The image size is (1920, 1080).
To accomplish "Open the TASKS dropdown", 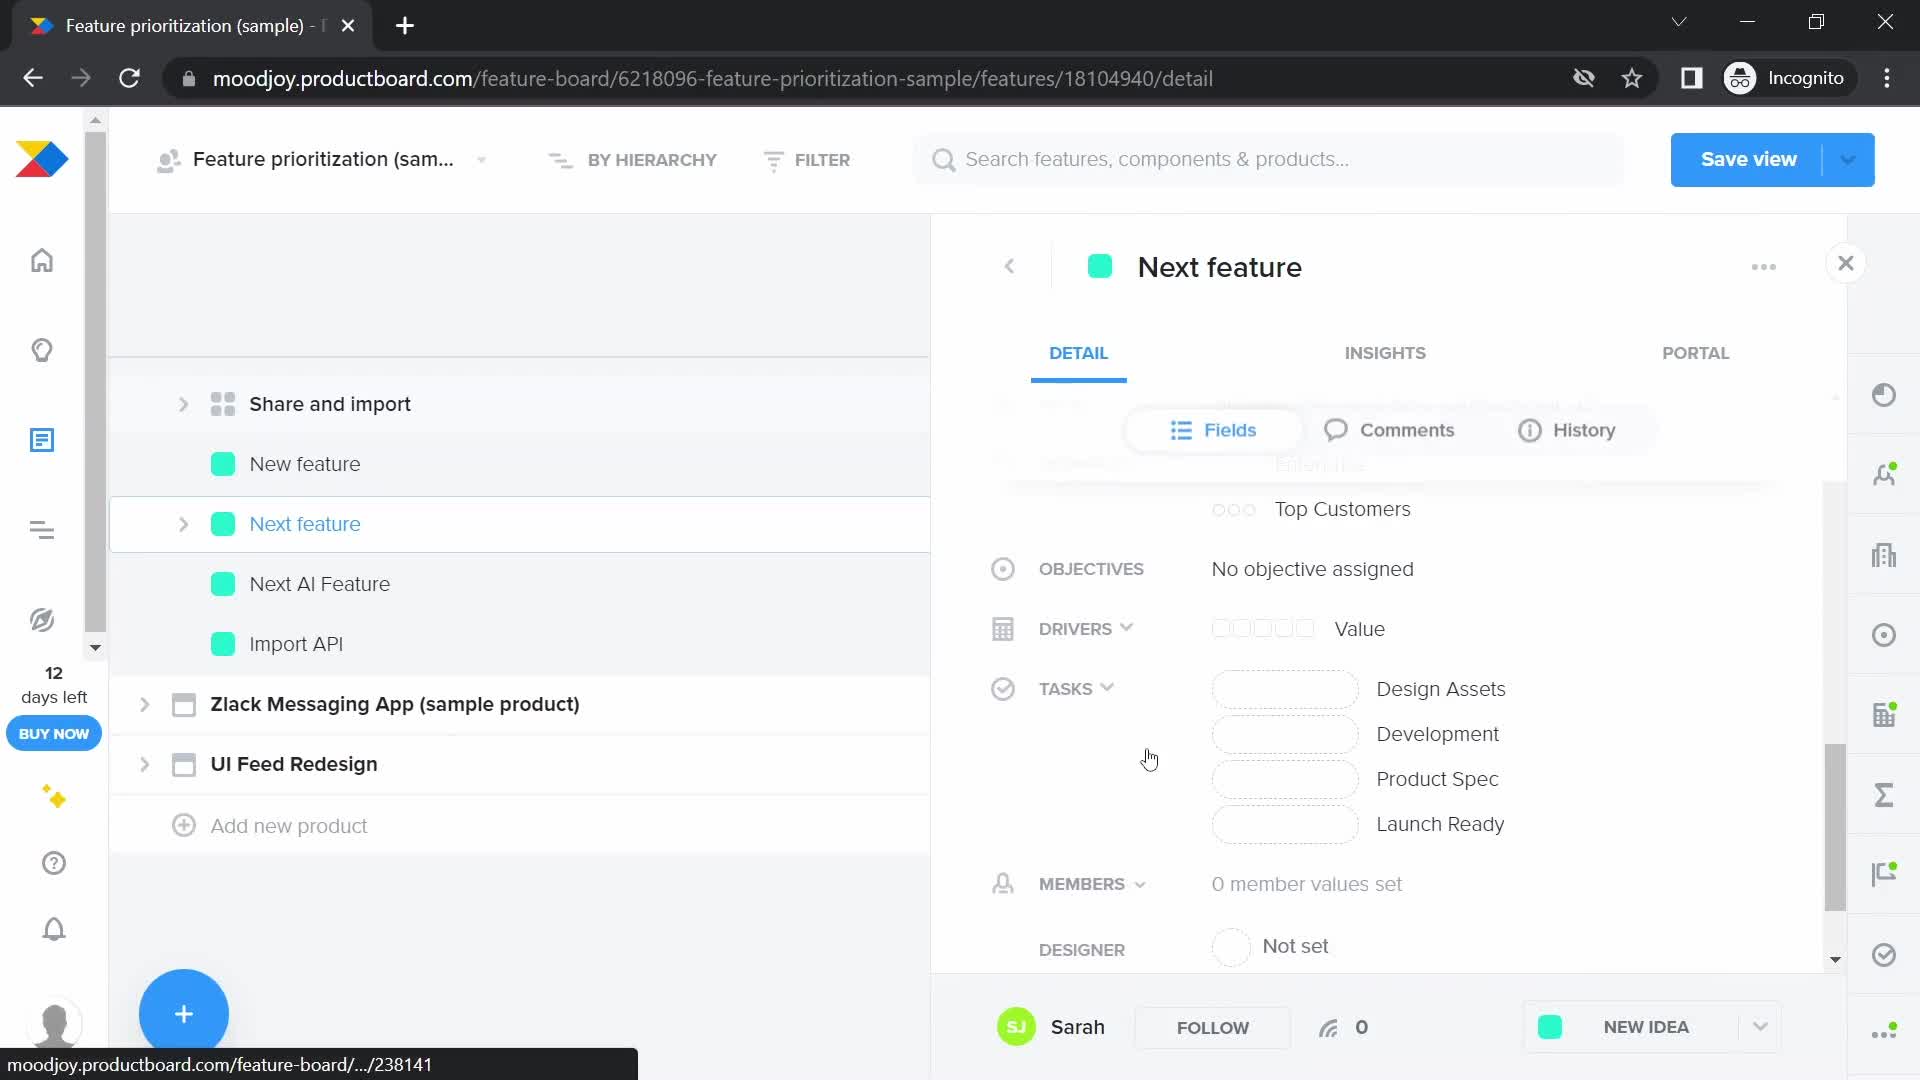I will point(1076,689).
